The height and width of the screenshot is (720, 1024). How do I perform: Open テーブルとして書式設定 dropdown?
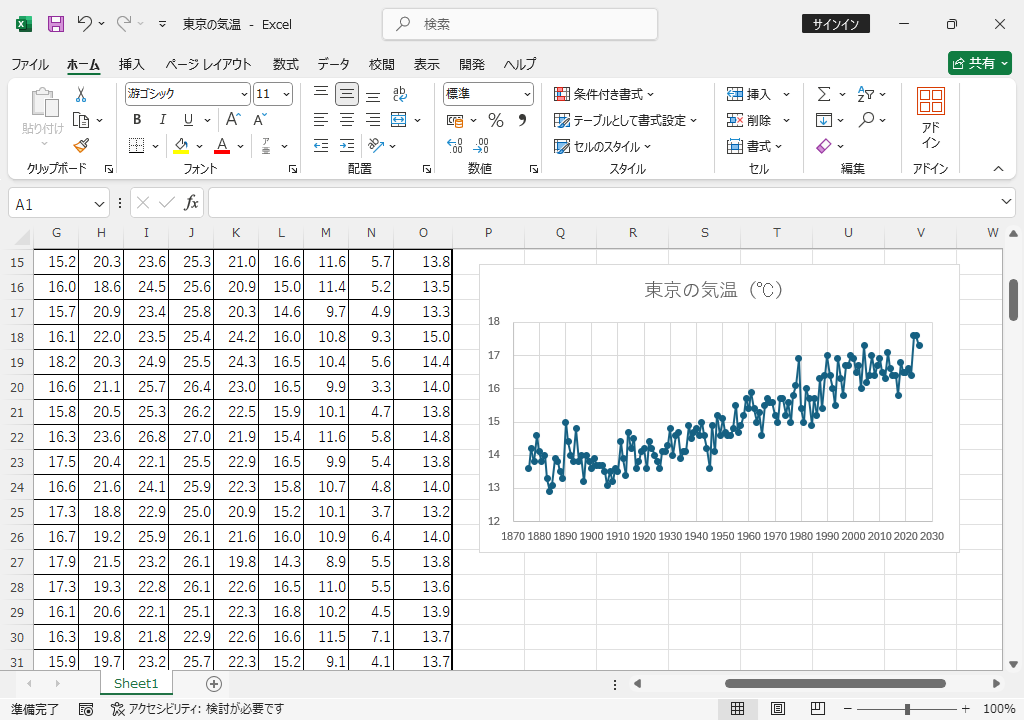click(x=626, y=120)
